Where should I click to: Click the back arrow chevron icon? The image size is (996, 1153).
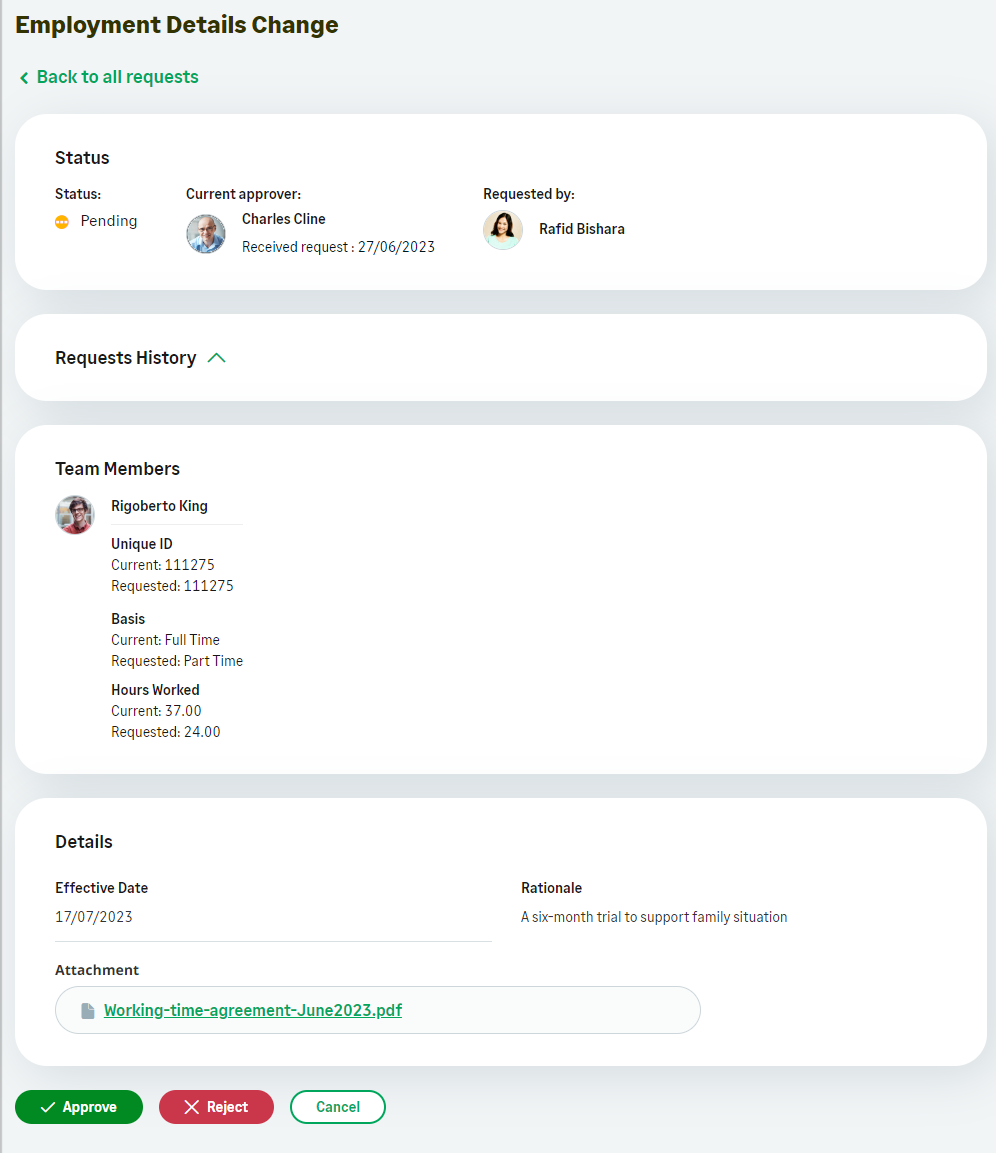point(24,78)
